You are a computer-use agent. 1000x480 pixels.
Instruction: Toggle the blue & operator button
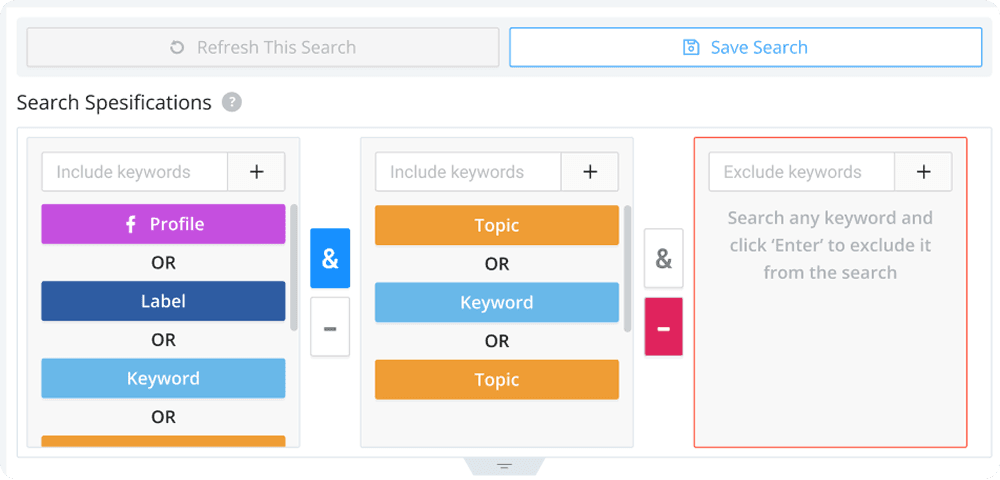click(x=330, y=258)
